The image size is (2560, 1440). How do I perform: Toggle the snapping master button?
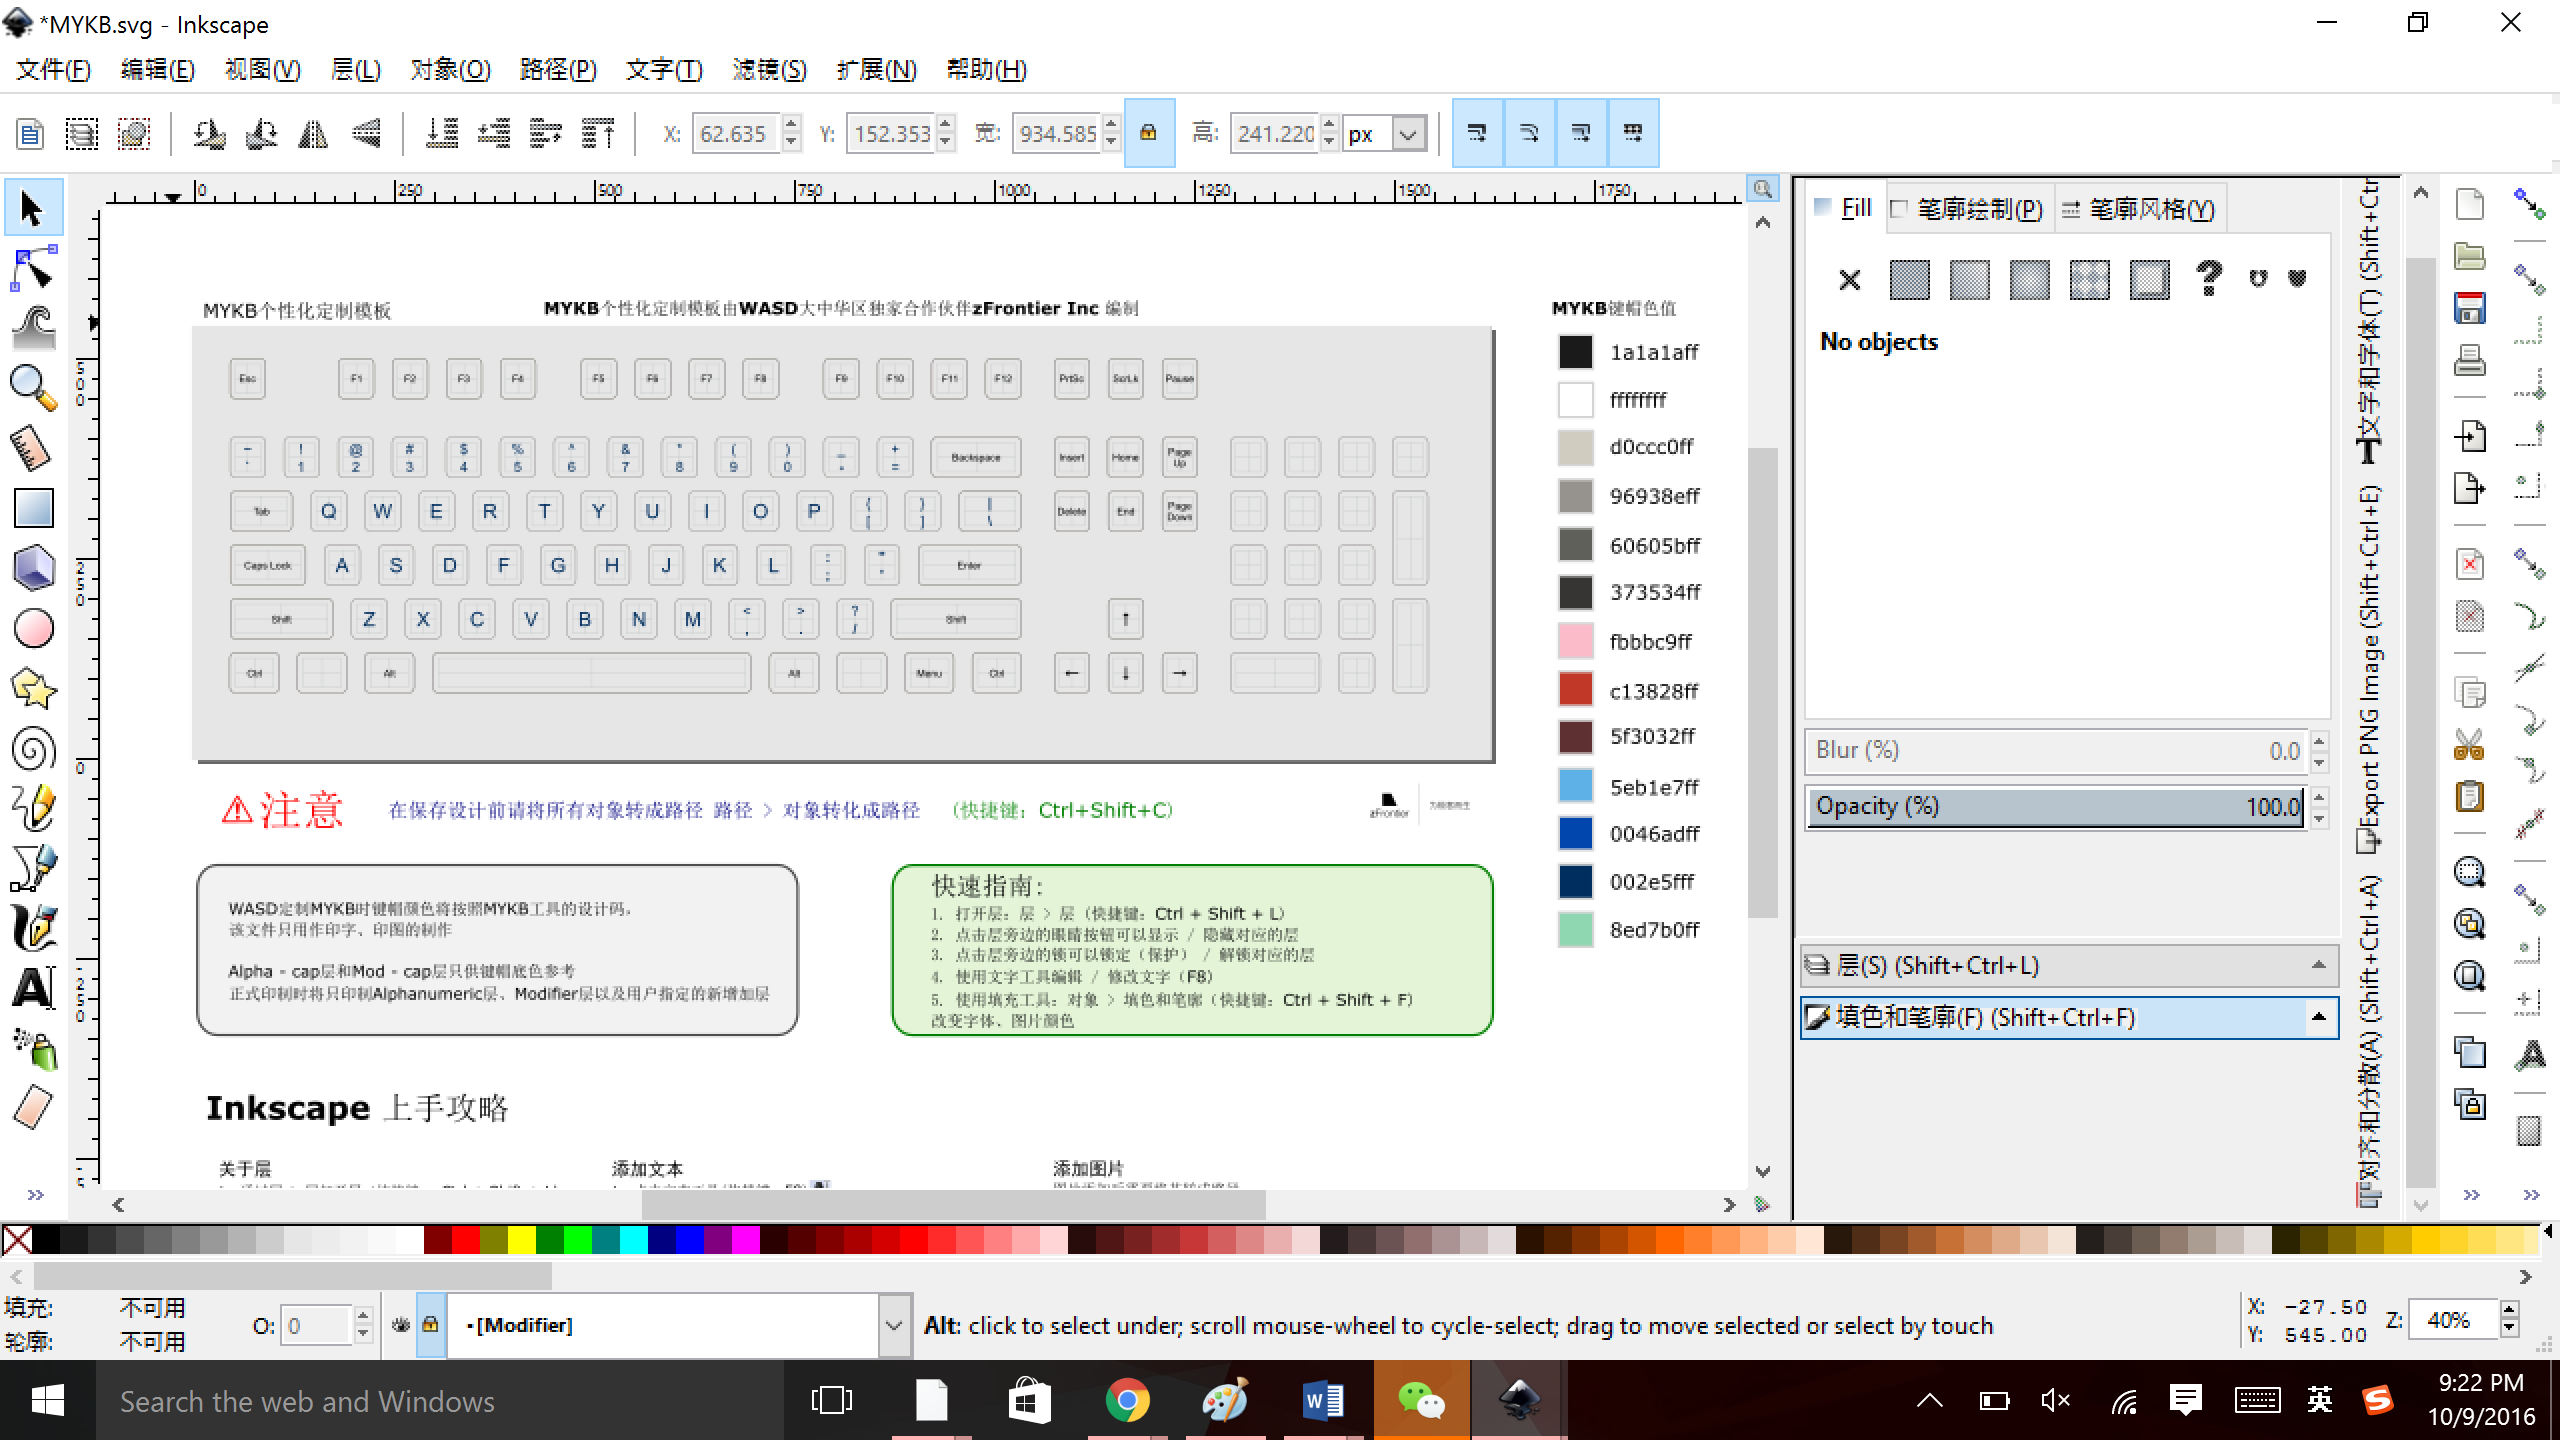click(2529, 205)
